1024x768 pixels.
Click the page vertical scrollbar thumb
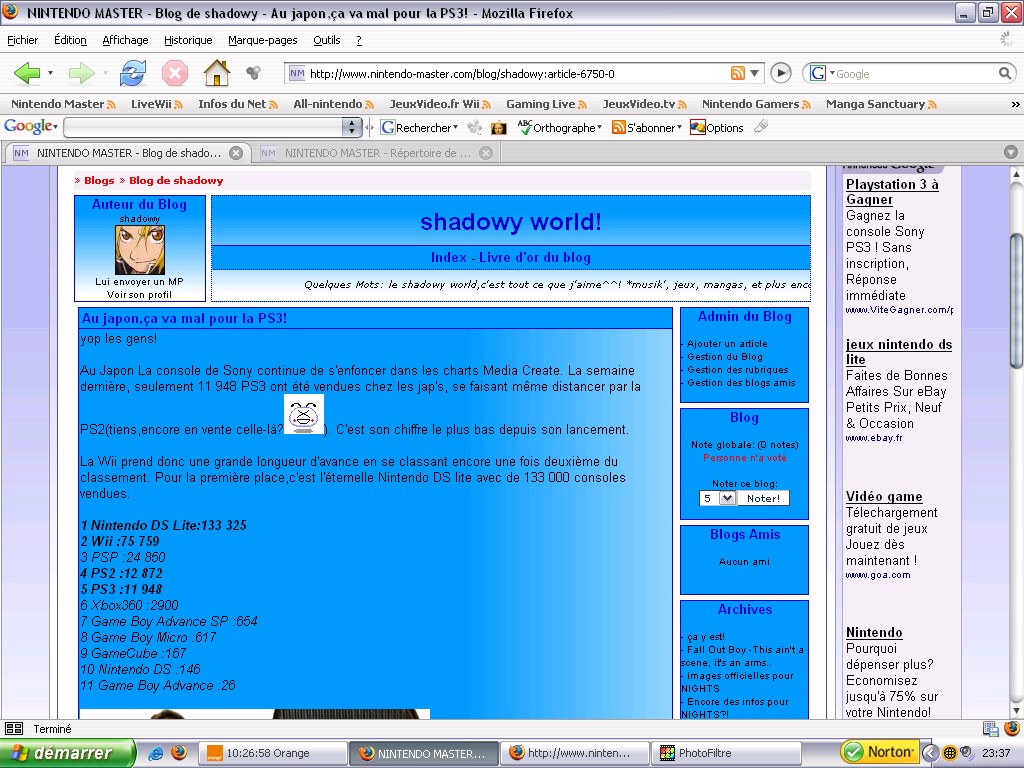(x=1016, y=300)
